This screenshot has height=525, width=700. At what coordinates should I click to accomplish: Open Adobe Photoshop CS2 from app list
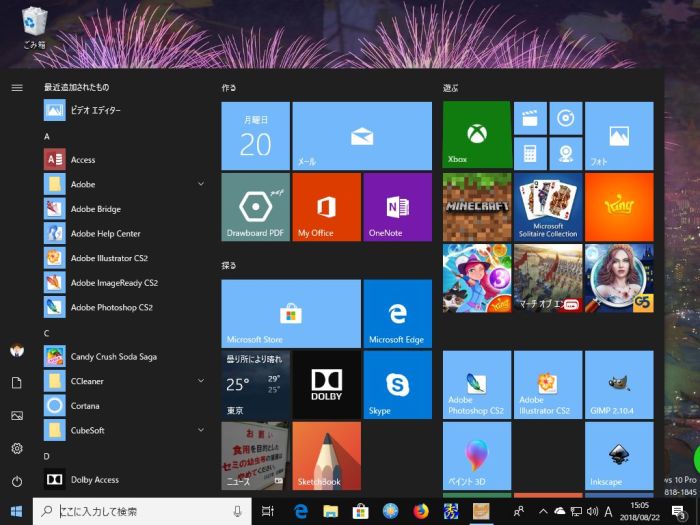click(x=110, y=307)
